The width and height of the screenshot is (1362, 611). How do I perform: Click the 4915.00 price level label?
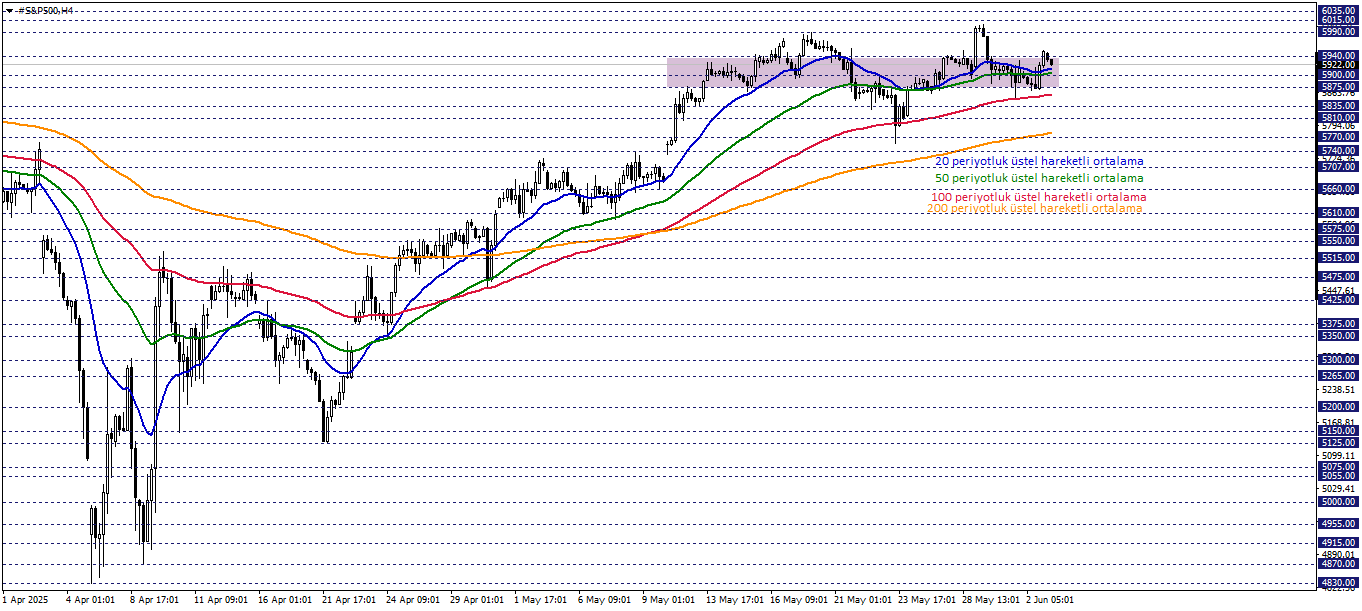(1338, 542)
